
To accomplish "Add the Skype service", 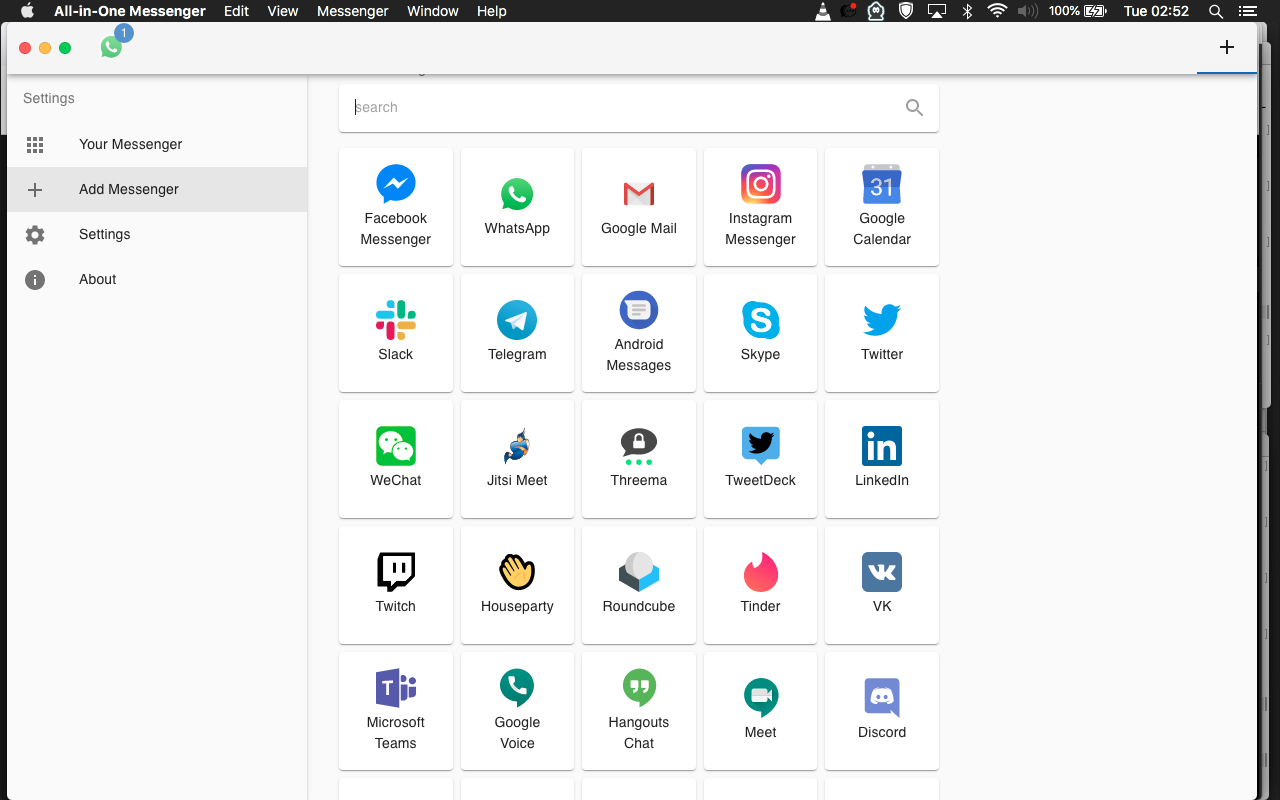I will tap(760, 333).
